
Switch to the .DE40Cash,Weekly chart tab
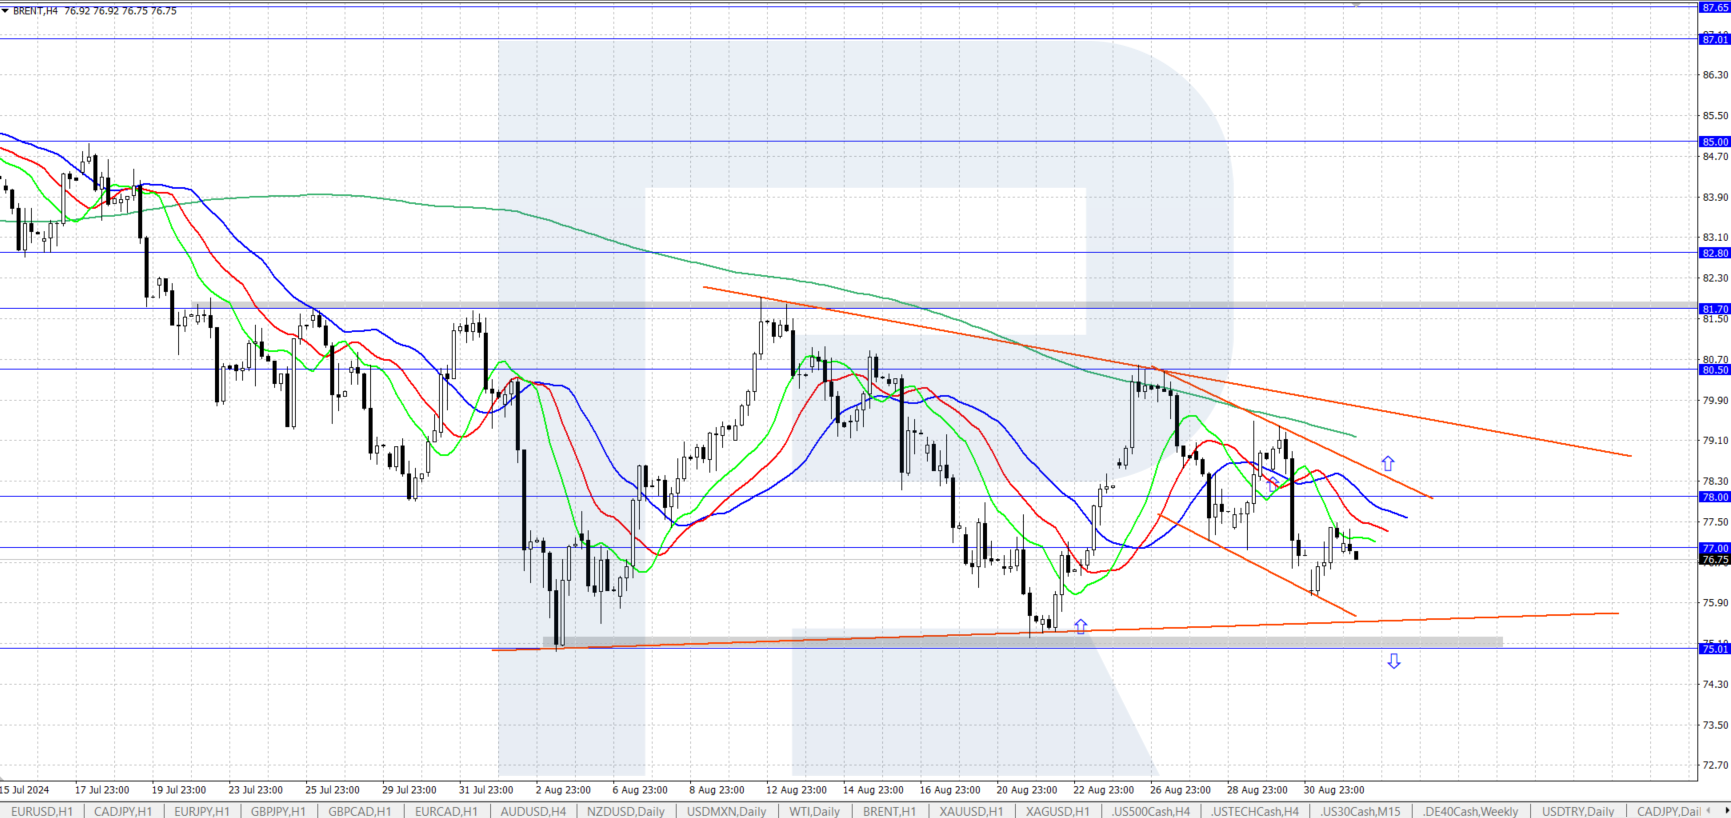point(1470,811)
